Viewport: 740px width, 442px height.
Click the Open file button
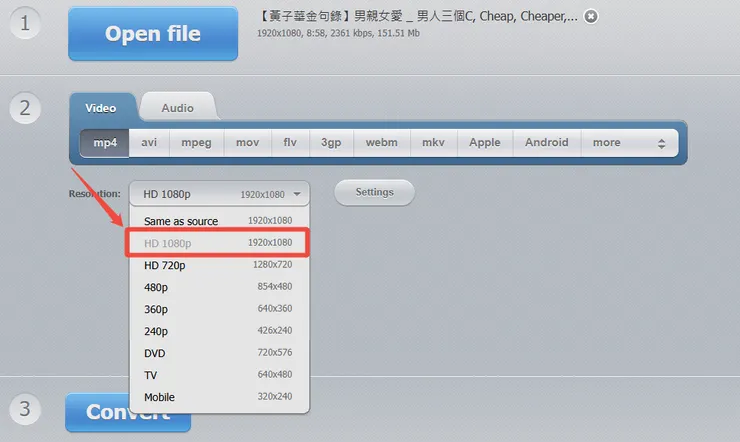[x=153, y=33]
